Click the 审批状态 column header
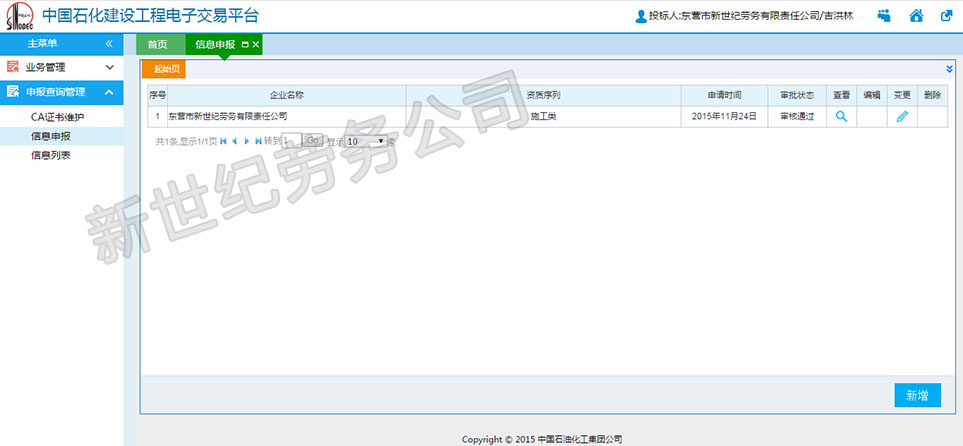This screenshot has height=446, width=963. pyautogui.click(x=797, y=95)
